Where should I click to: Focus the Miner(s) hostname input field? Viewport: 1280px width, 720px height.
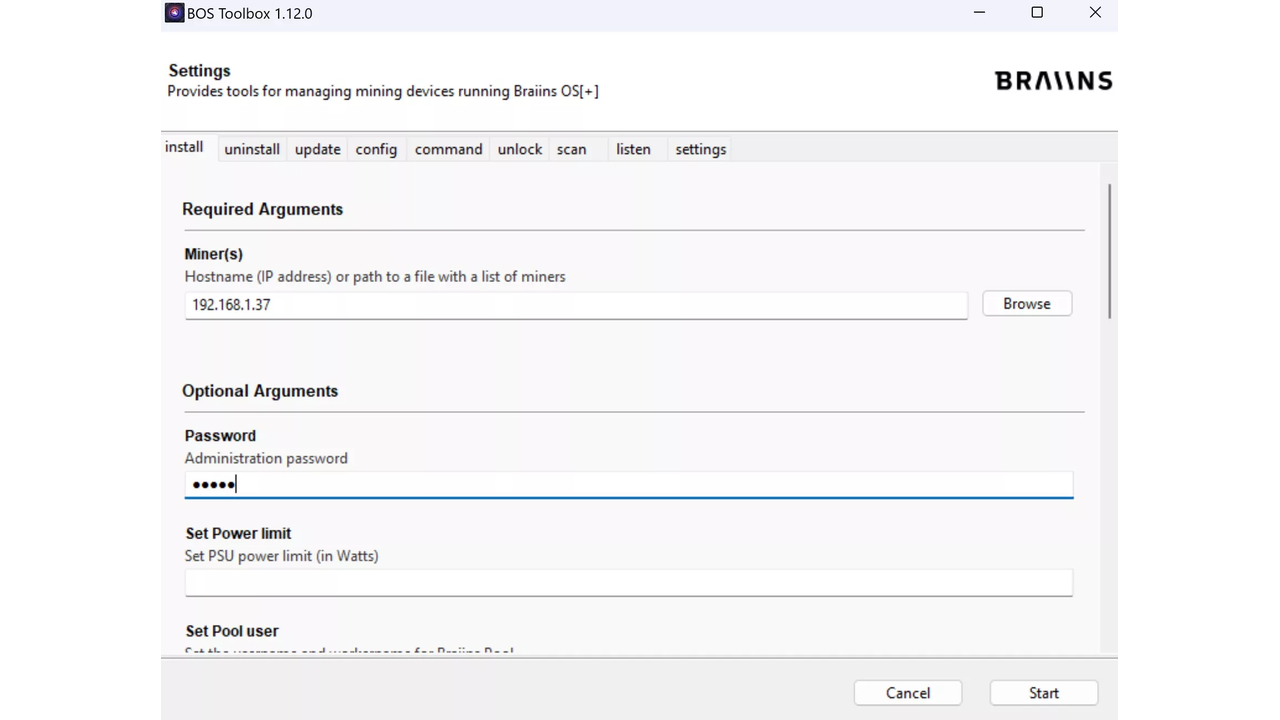tap(576, 305)
